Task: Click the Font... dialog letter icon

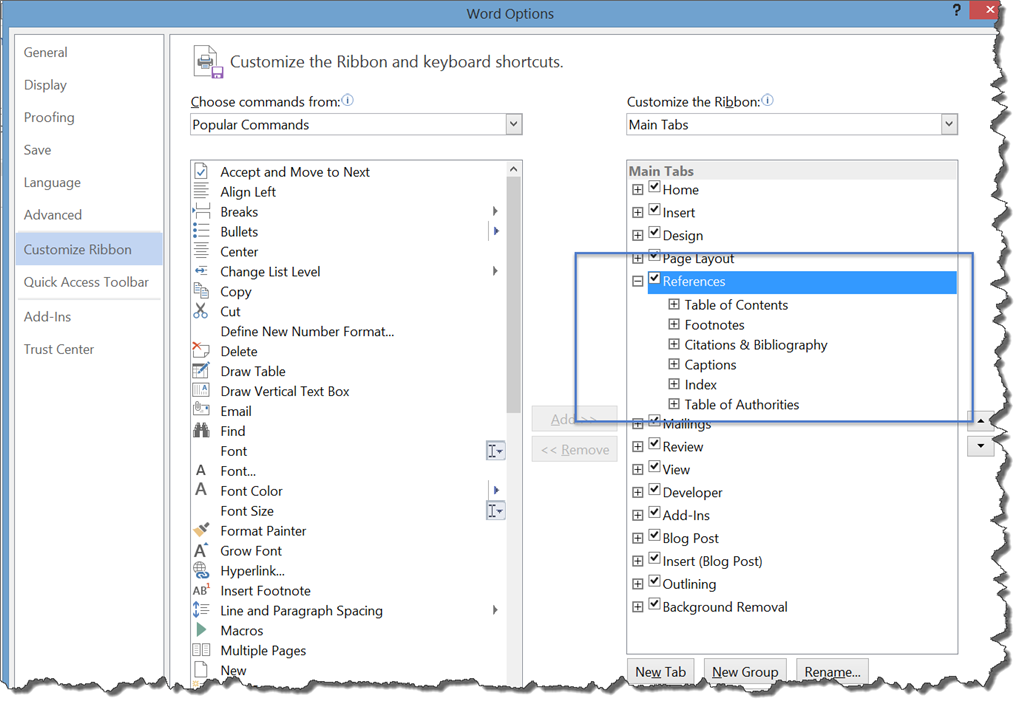Action: pos(201,470)
